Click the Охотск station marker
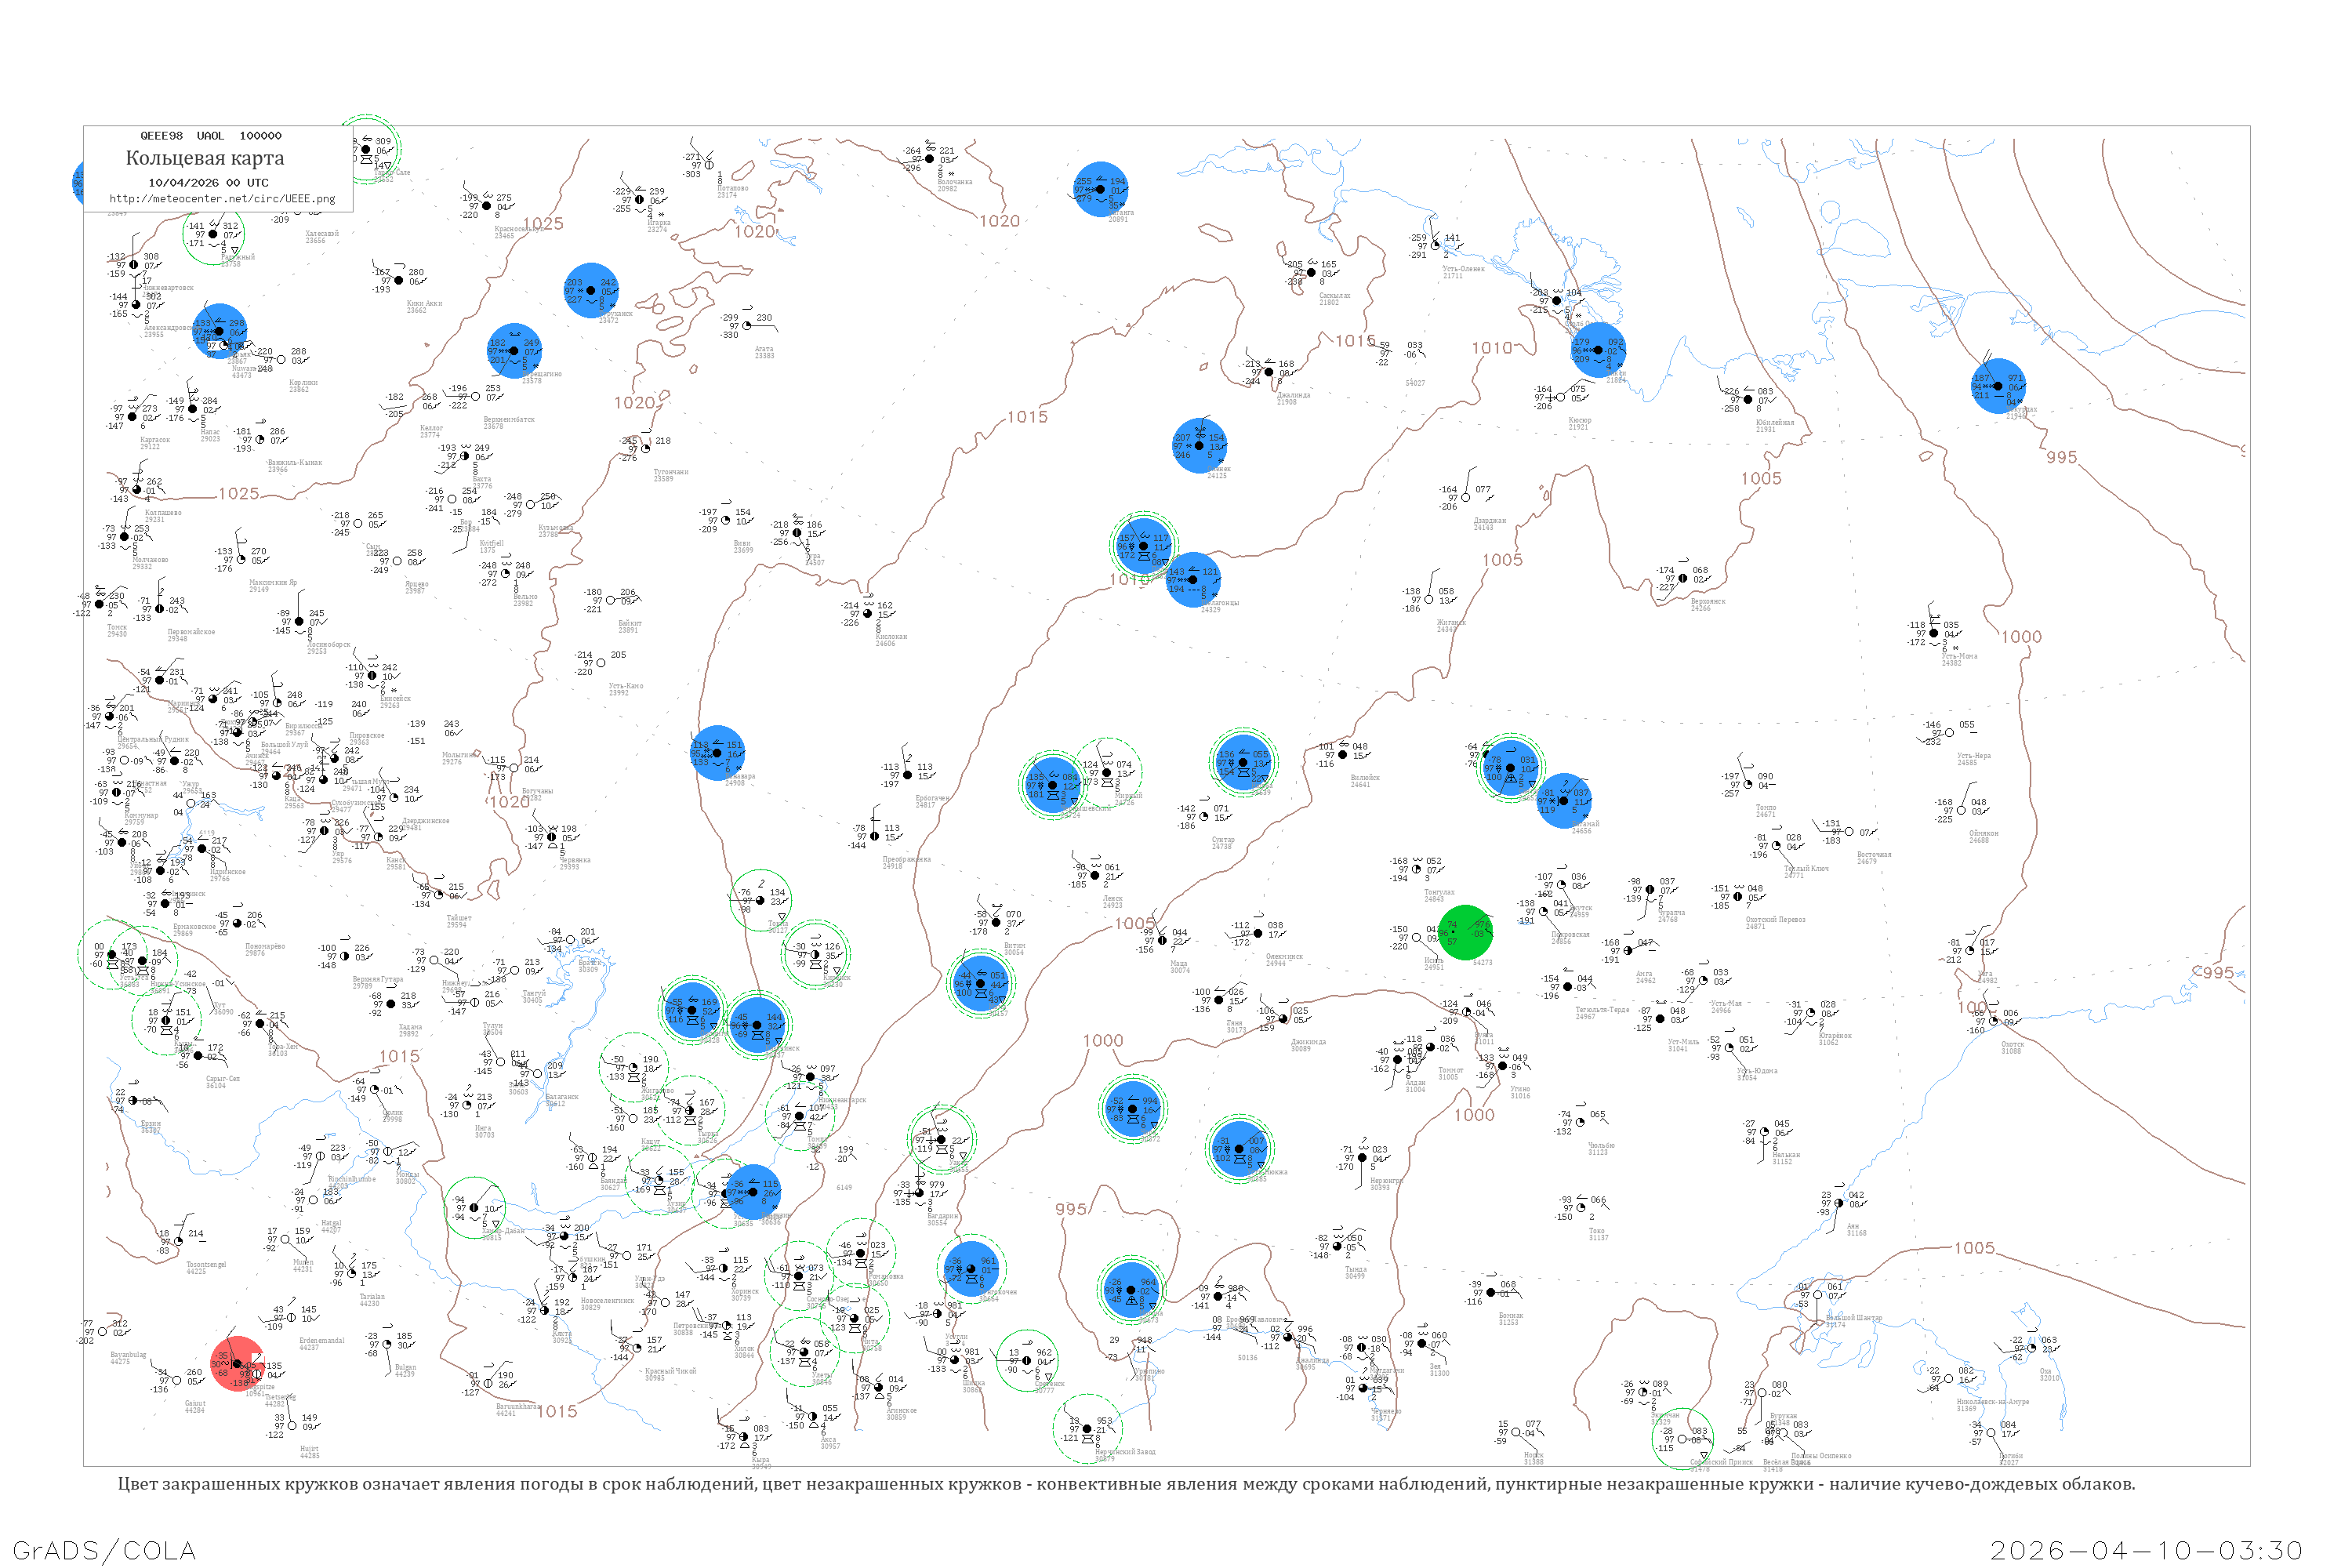The height and width of the screenshot is (1568, 2352). [x=1994, y=1021]
